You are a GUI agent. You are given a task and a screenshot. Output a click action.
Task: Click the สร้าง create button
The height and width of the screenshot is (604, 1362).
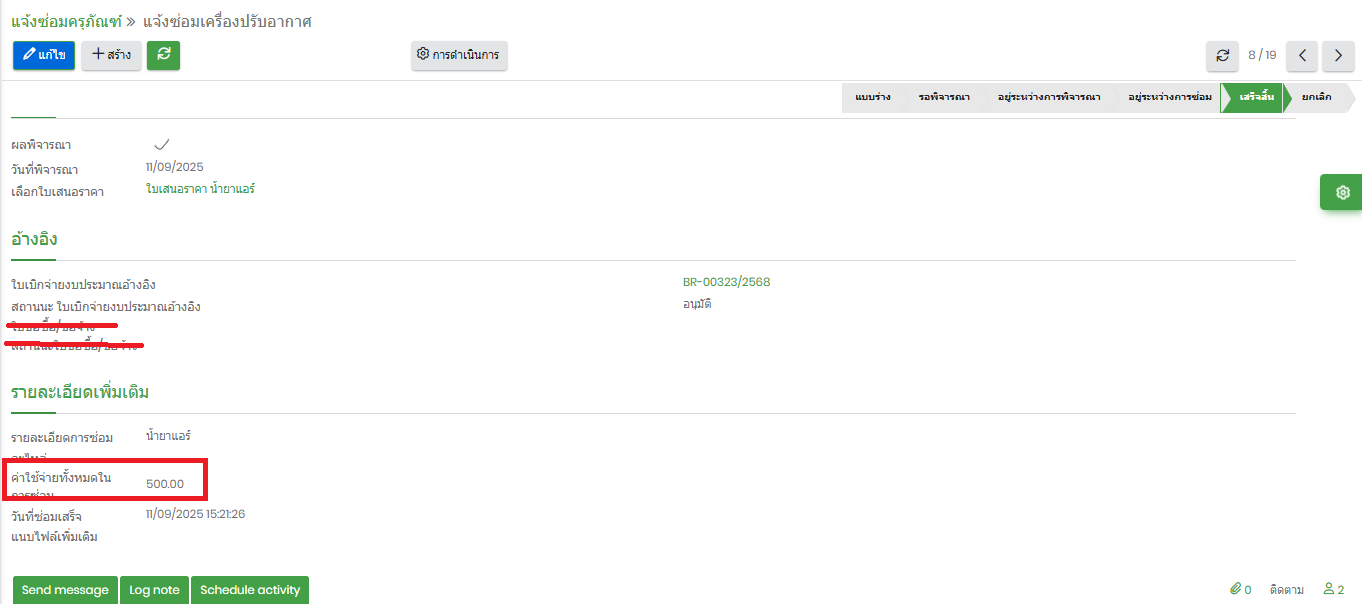point(111,55)
